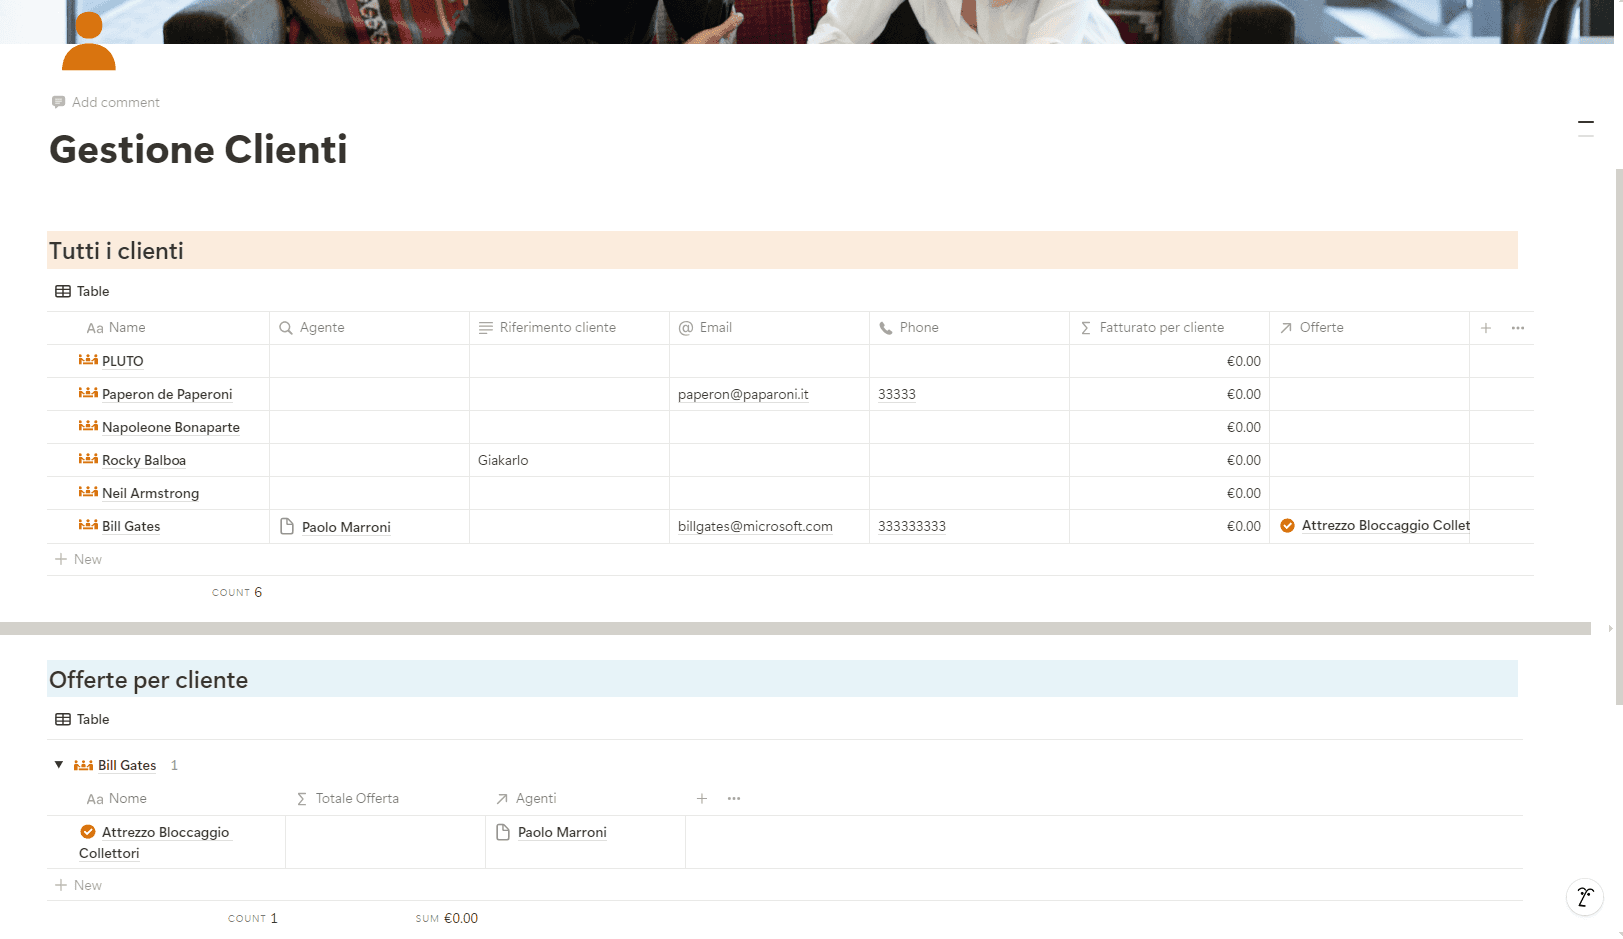The height and width of the screenshot is (939, 1623).
Task: Click the arrow icon in the Offerte column header
Action: [x=1287, y=327]
